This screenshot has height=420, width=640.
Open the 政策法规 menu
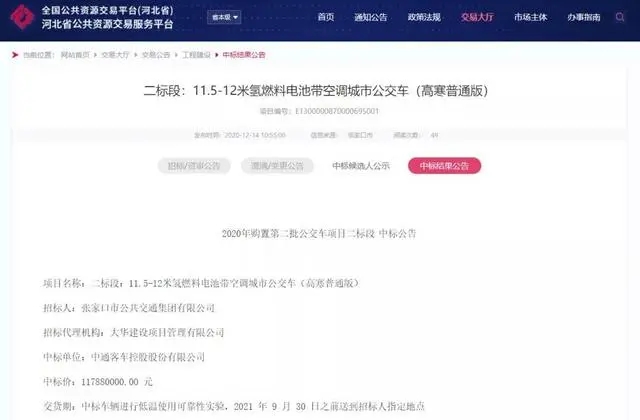pos(424,17)
